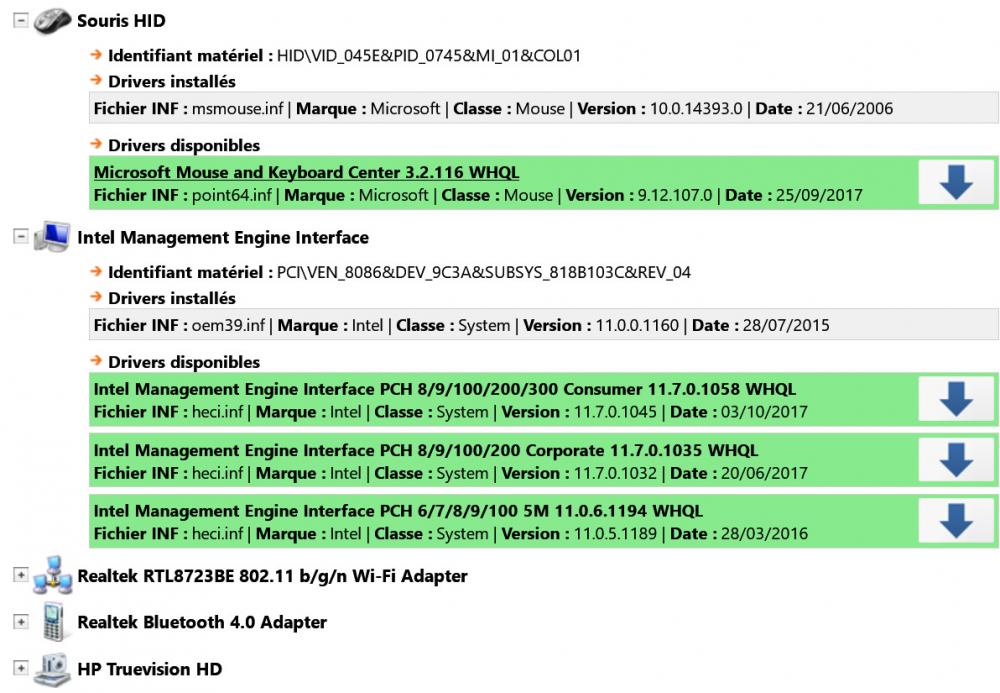This screenshot has height=693, width=1000.
Task: Click the heci.inf line dated 28/03/2016
Action: tap(450, 534)
